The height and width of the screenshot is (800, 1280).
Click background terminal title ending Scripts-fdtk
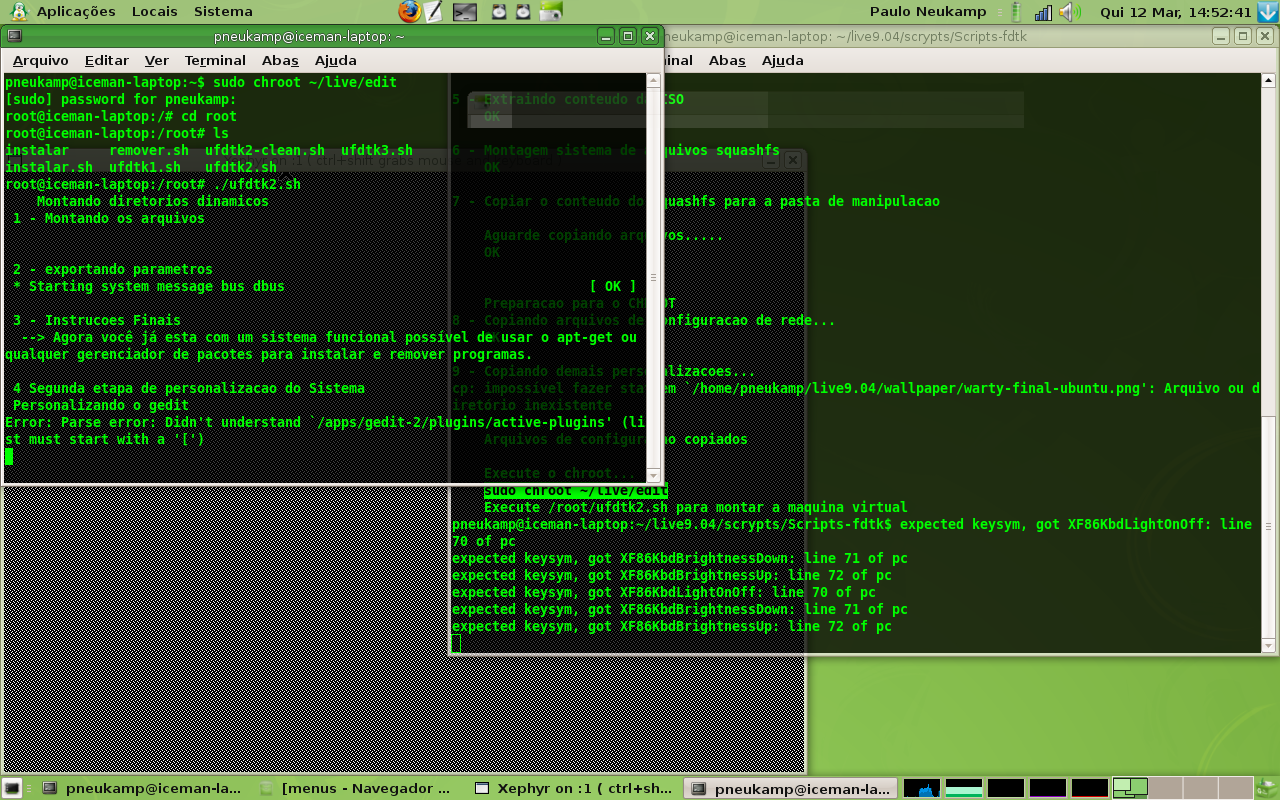click(x=845, y=36)
